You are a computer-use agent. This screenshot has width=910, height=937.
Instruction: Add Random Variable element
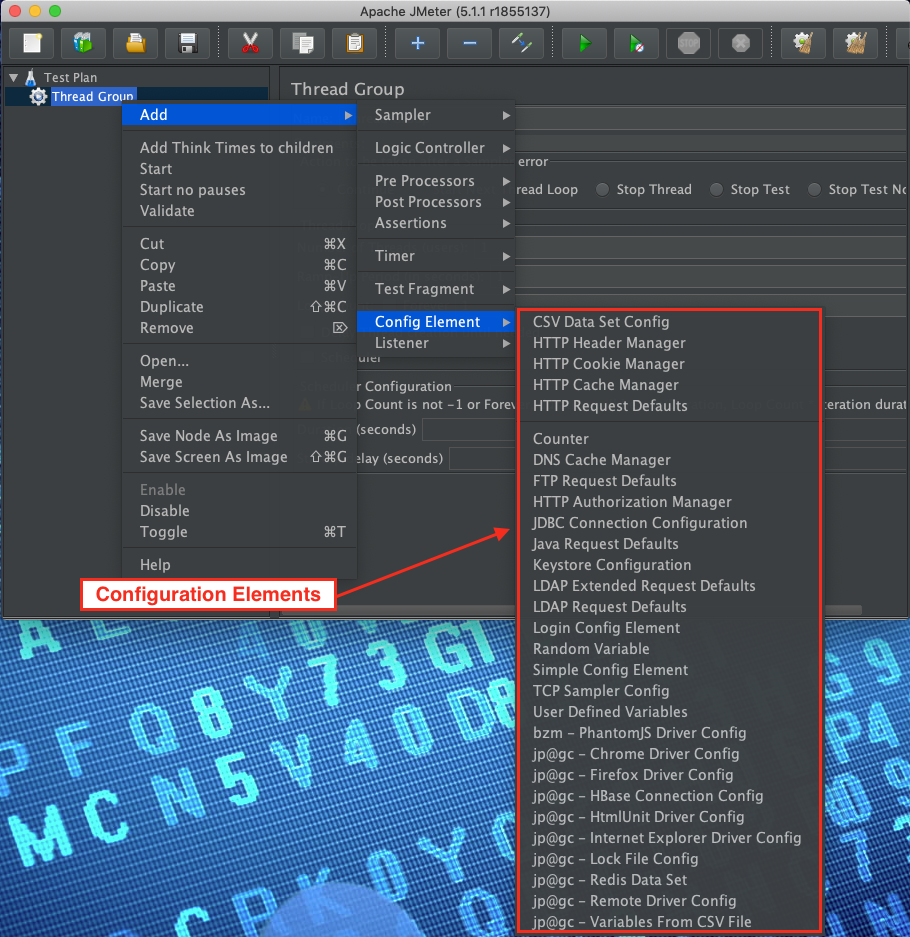click(669, 649)
